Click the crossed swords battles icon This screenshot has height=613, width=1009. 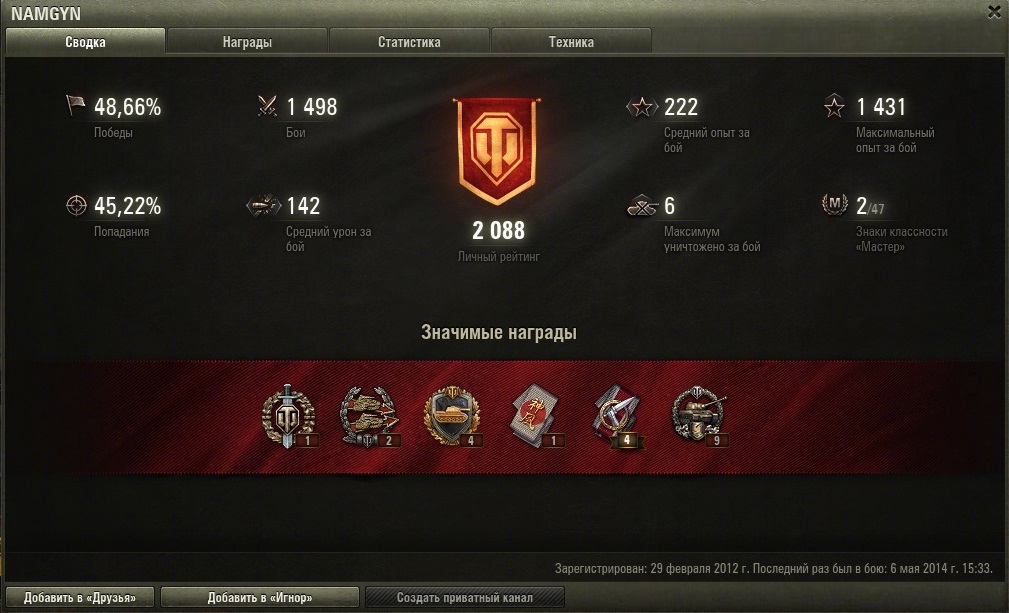[x=267, y=105]
